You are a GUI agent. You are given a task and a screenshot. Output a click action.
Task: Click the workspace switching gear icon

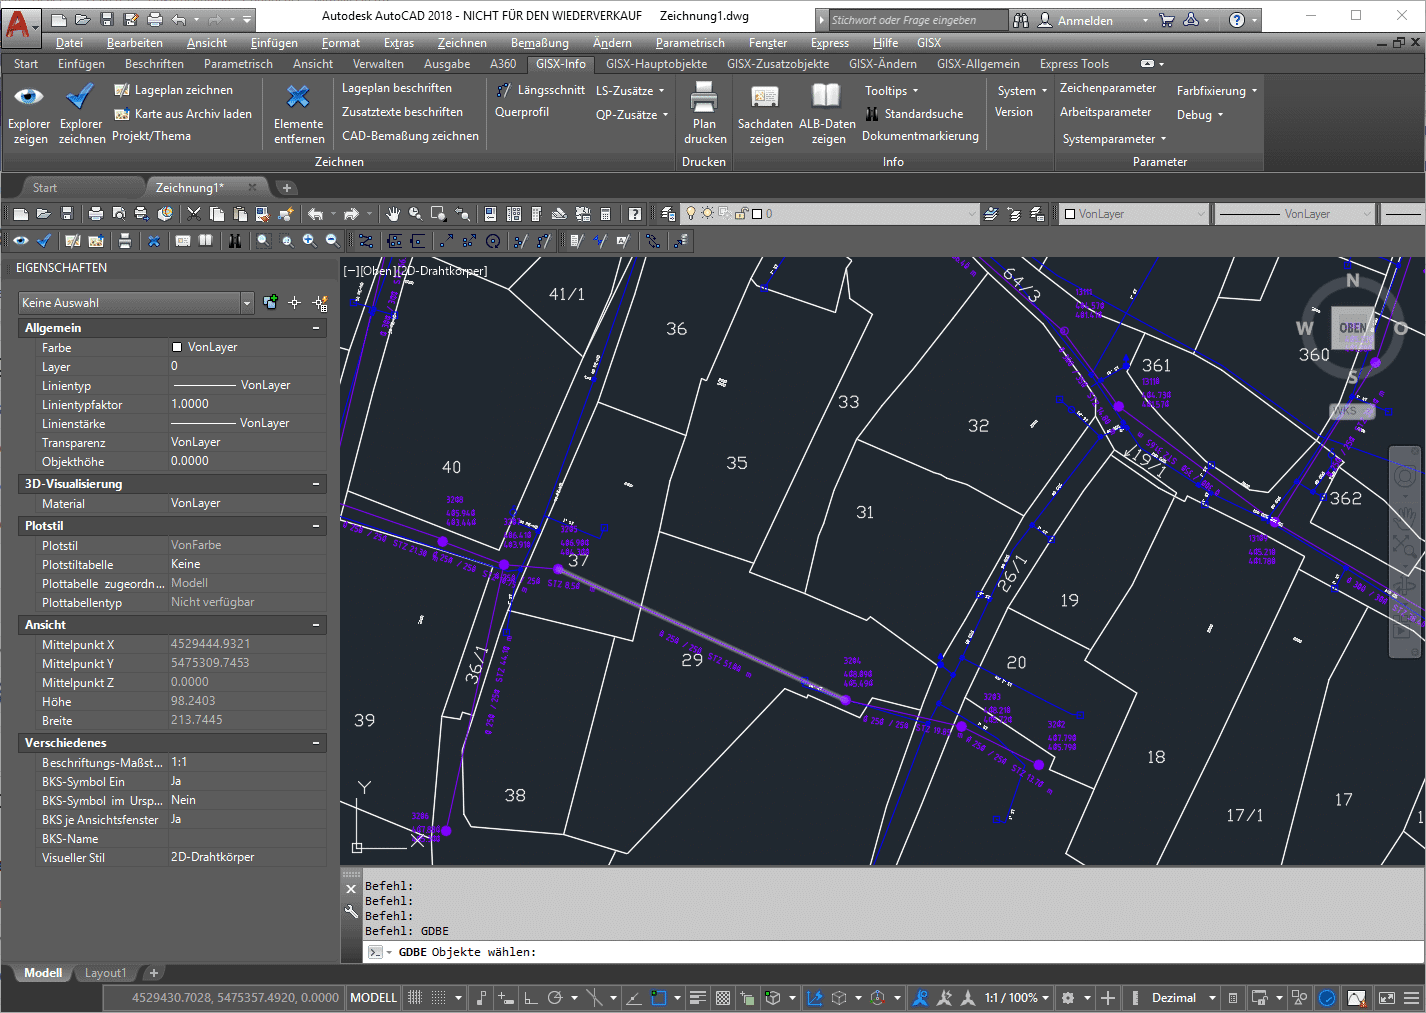[1068, 998]
